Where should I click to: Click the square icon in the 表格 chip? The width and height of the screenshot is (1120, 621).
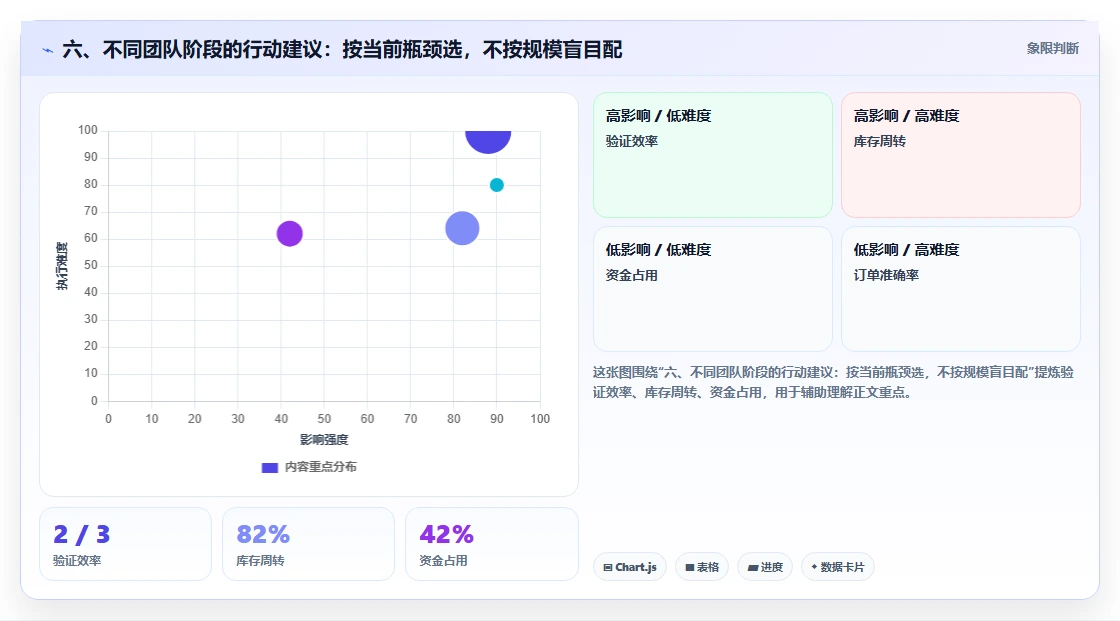pos(690,567)
